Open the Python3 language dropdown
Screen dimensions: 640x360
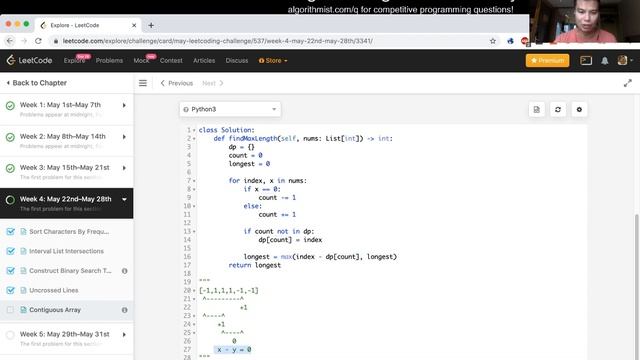(230, 109)
